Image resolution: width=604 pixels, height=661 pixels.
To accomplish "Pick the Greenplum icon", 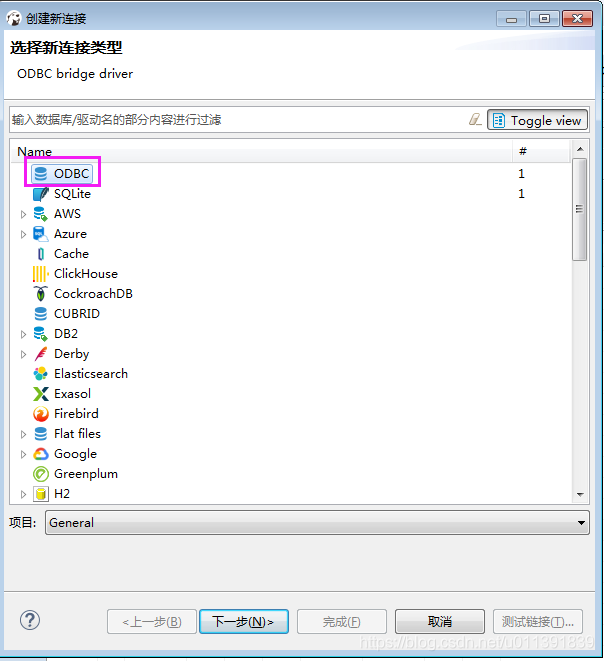I will 40,474.
